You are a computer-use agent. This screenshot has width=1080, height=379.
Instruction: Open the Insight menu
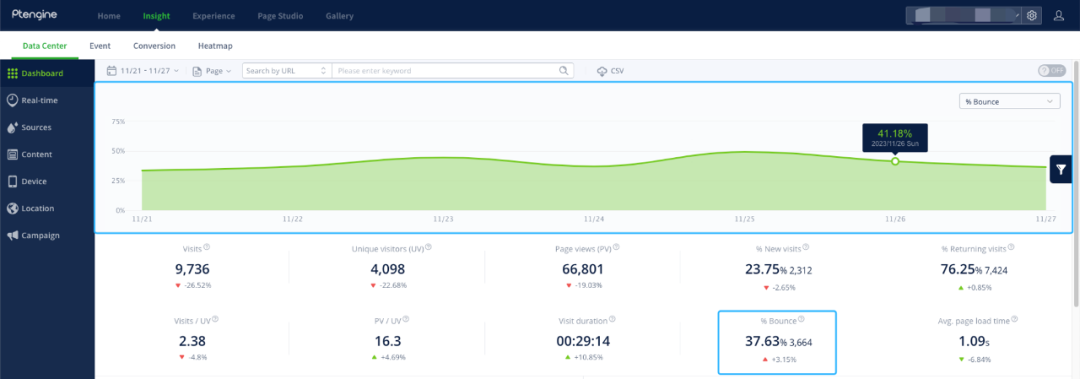156,16
